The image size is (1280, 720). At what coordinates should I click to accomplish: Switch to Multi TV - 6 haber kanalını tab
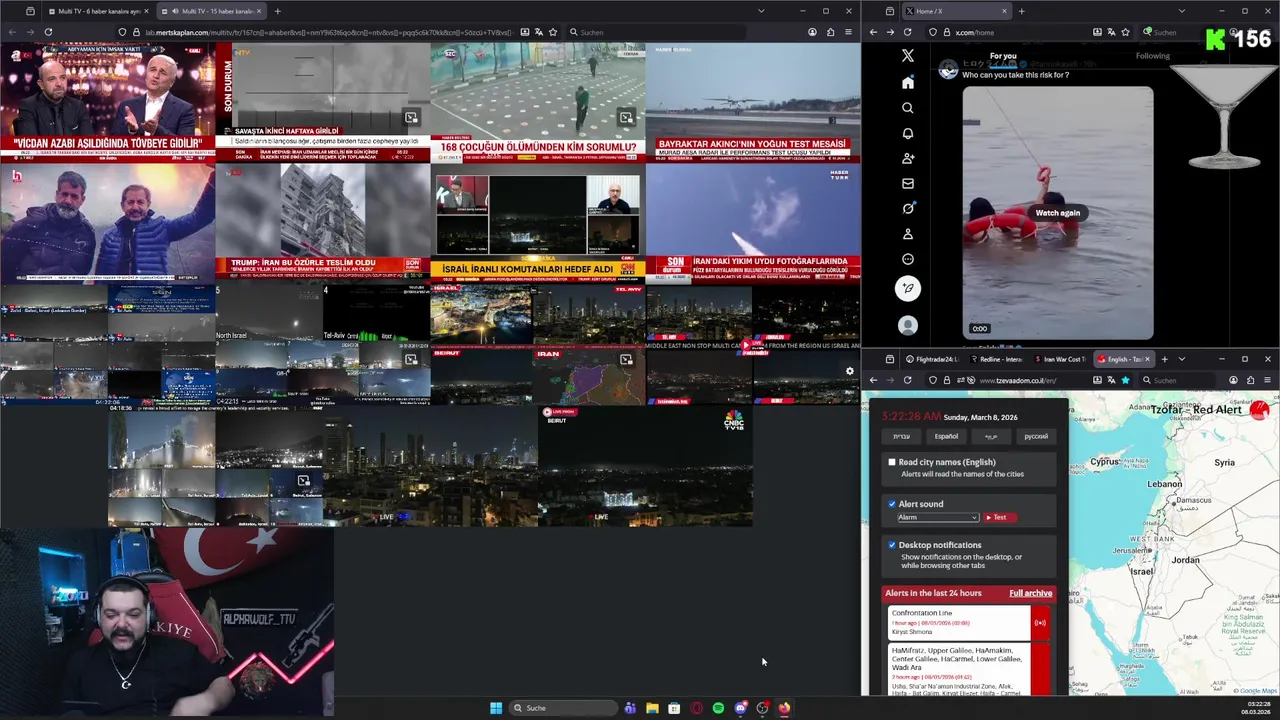98,11
